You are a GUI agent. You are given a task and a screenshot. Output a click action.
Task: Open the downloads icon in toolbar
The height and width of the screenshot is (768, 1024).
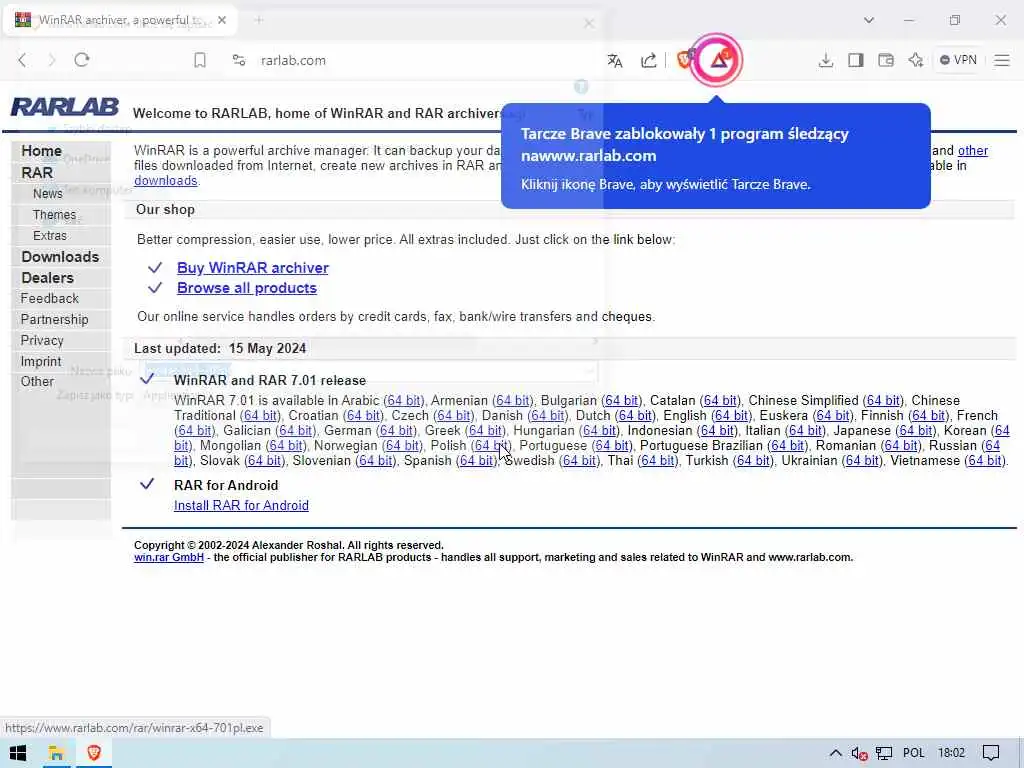pos(825,60)
